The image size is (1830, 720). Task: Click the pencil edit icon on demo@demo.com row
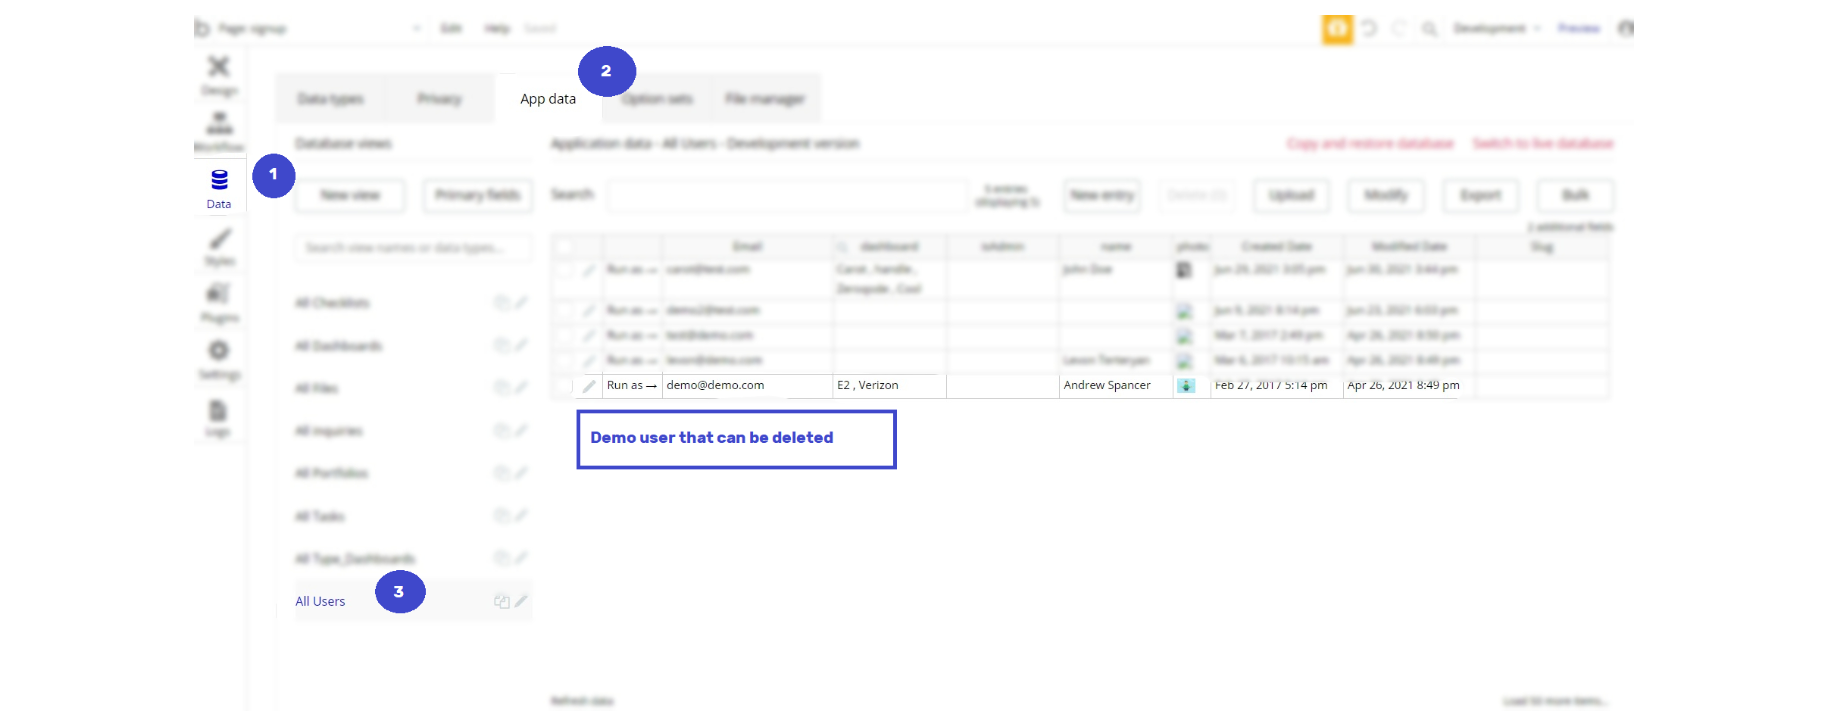(589, 386)
